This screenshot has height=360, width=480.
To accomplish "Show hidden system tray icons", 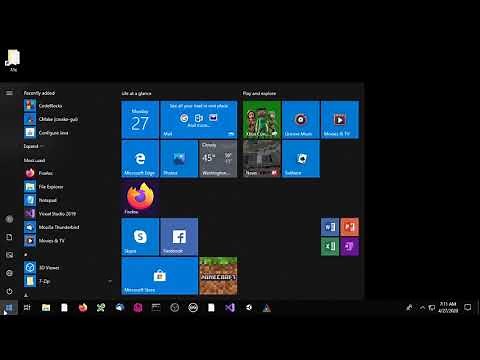I will pyautogui.click(x=422, y=308).
